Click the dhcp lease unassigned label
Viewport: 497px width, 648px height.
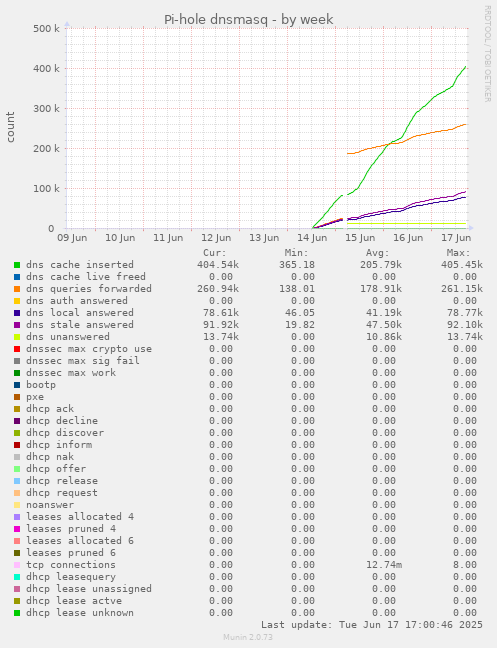pyautogui.click(x=89, y=588)
